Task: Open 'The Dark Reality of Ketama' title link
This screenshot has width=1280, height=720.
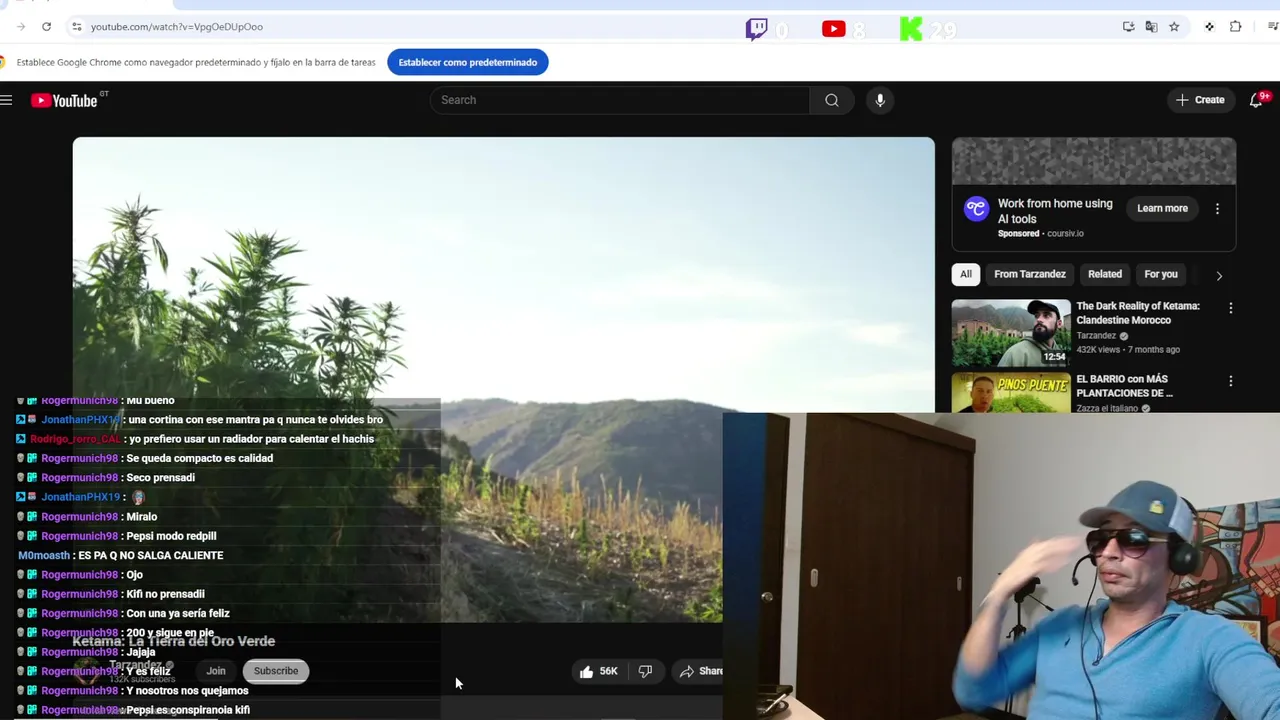Action: pos(1138,313)
